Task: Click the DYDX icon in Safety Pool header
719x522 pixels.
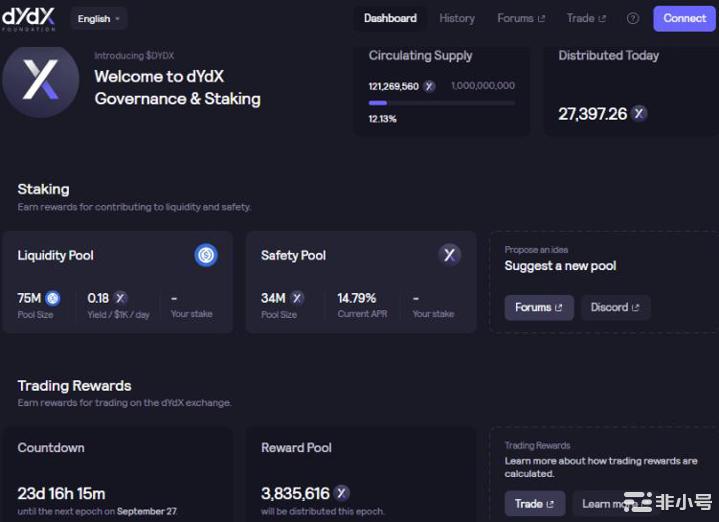Action: (x=450, y=255)
